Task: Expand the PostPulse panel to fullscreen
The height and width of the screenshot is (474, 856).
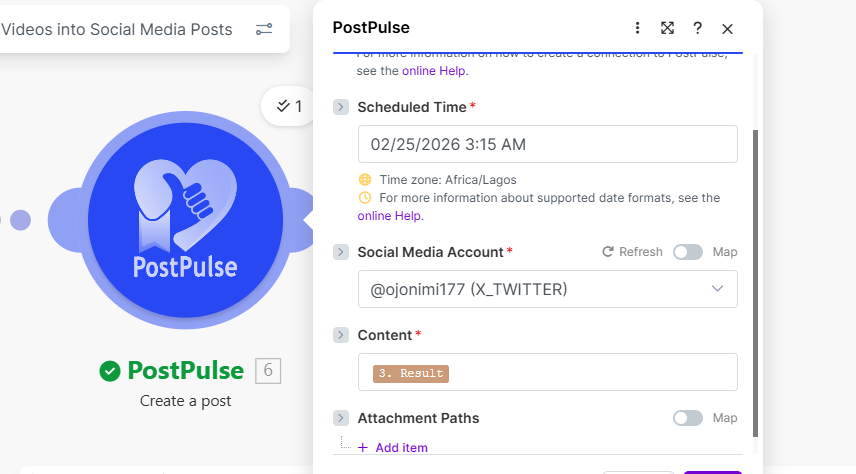Action: [x=667, y=28]
